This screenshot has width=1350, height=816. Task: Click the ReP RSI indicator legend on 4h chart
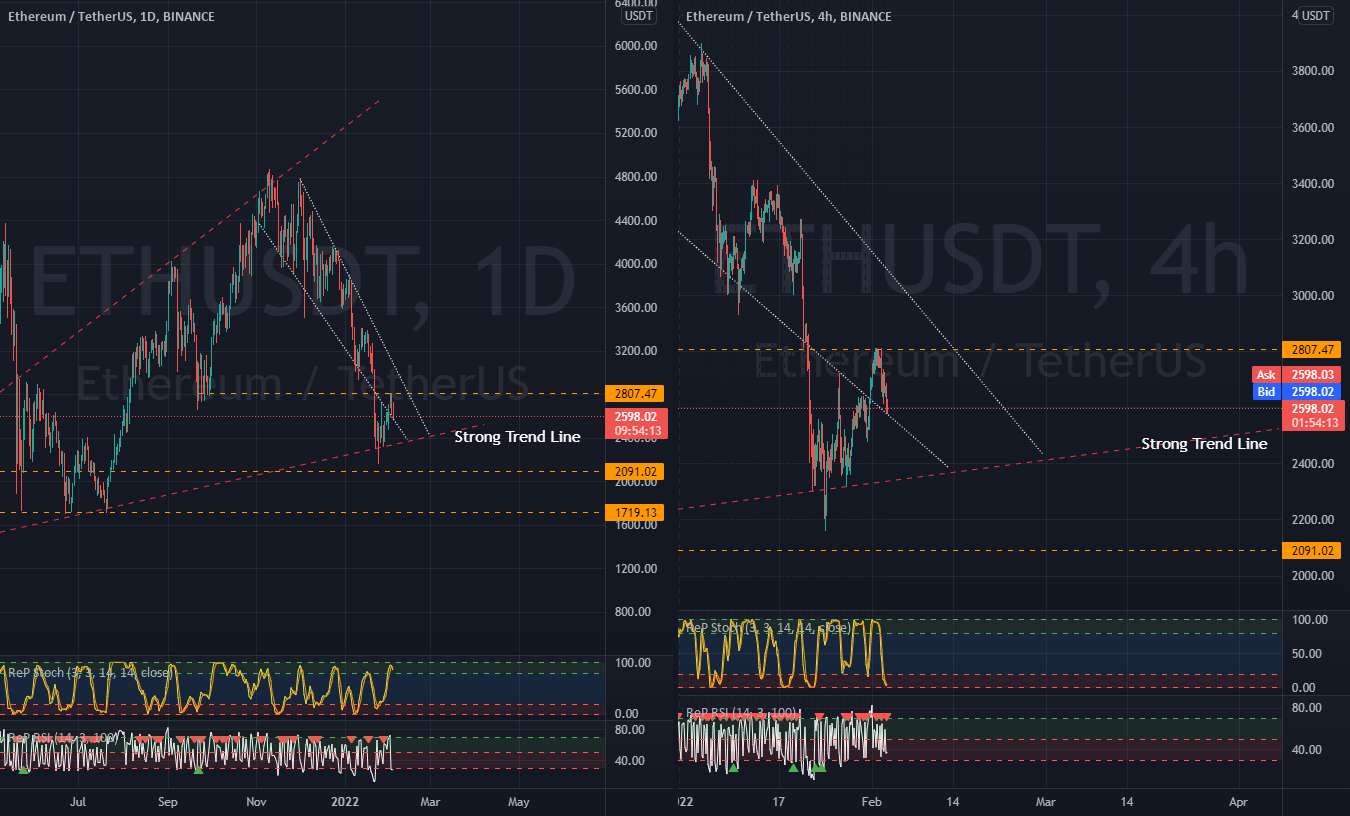pos(741,713)
